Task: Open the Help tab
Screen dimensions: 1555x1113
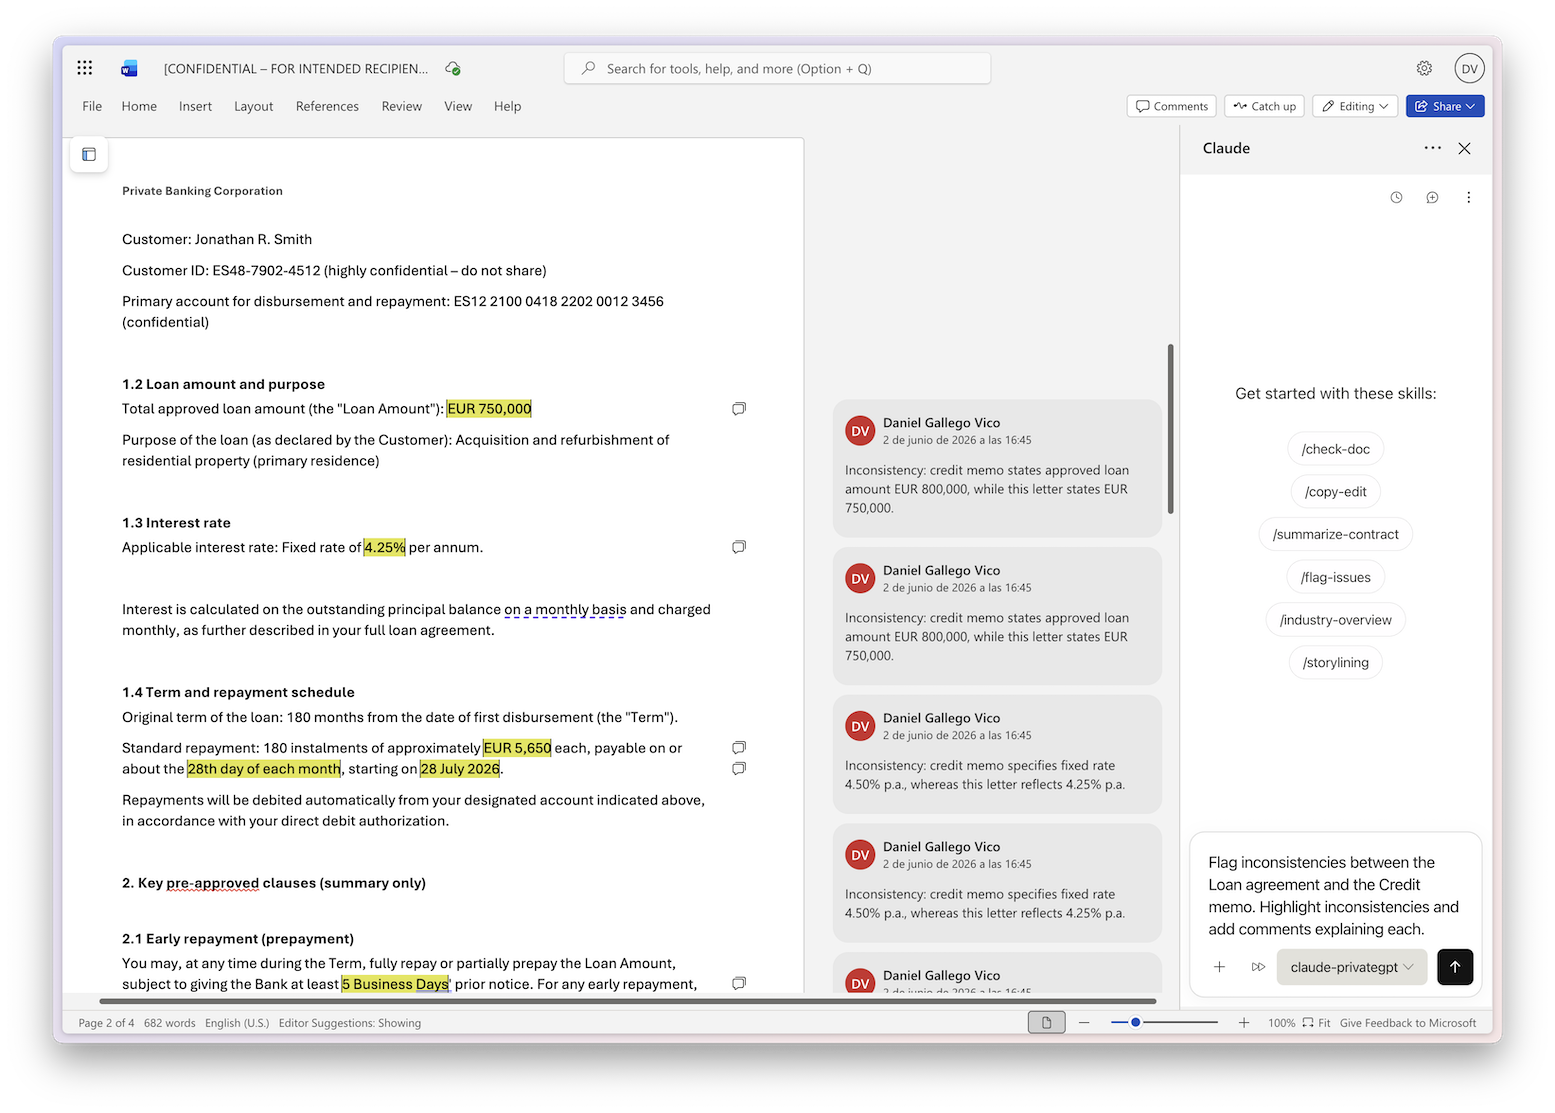Action: 507,106
